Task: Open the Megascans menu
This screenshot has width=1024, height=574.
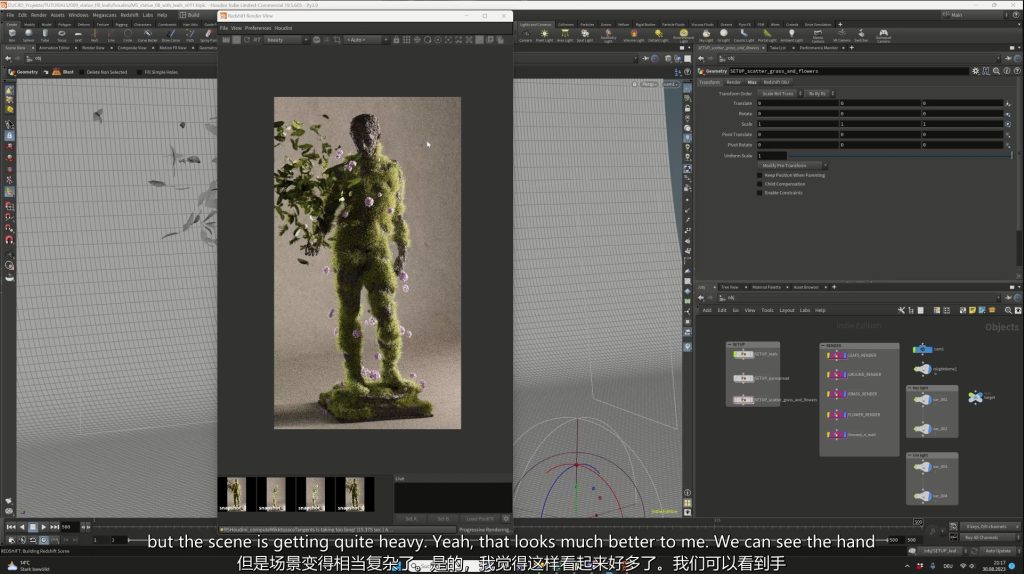Action: click(104, 14)
